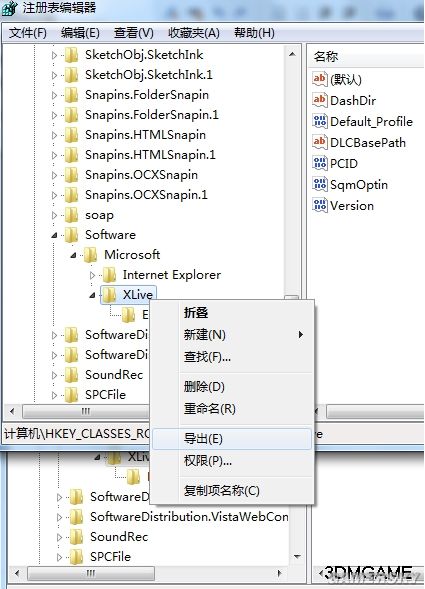Click the (默认) default value icon
The height and width of the screenshot is (589, 425).
(319, 79)
